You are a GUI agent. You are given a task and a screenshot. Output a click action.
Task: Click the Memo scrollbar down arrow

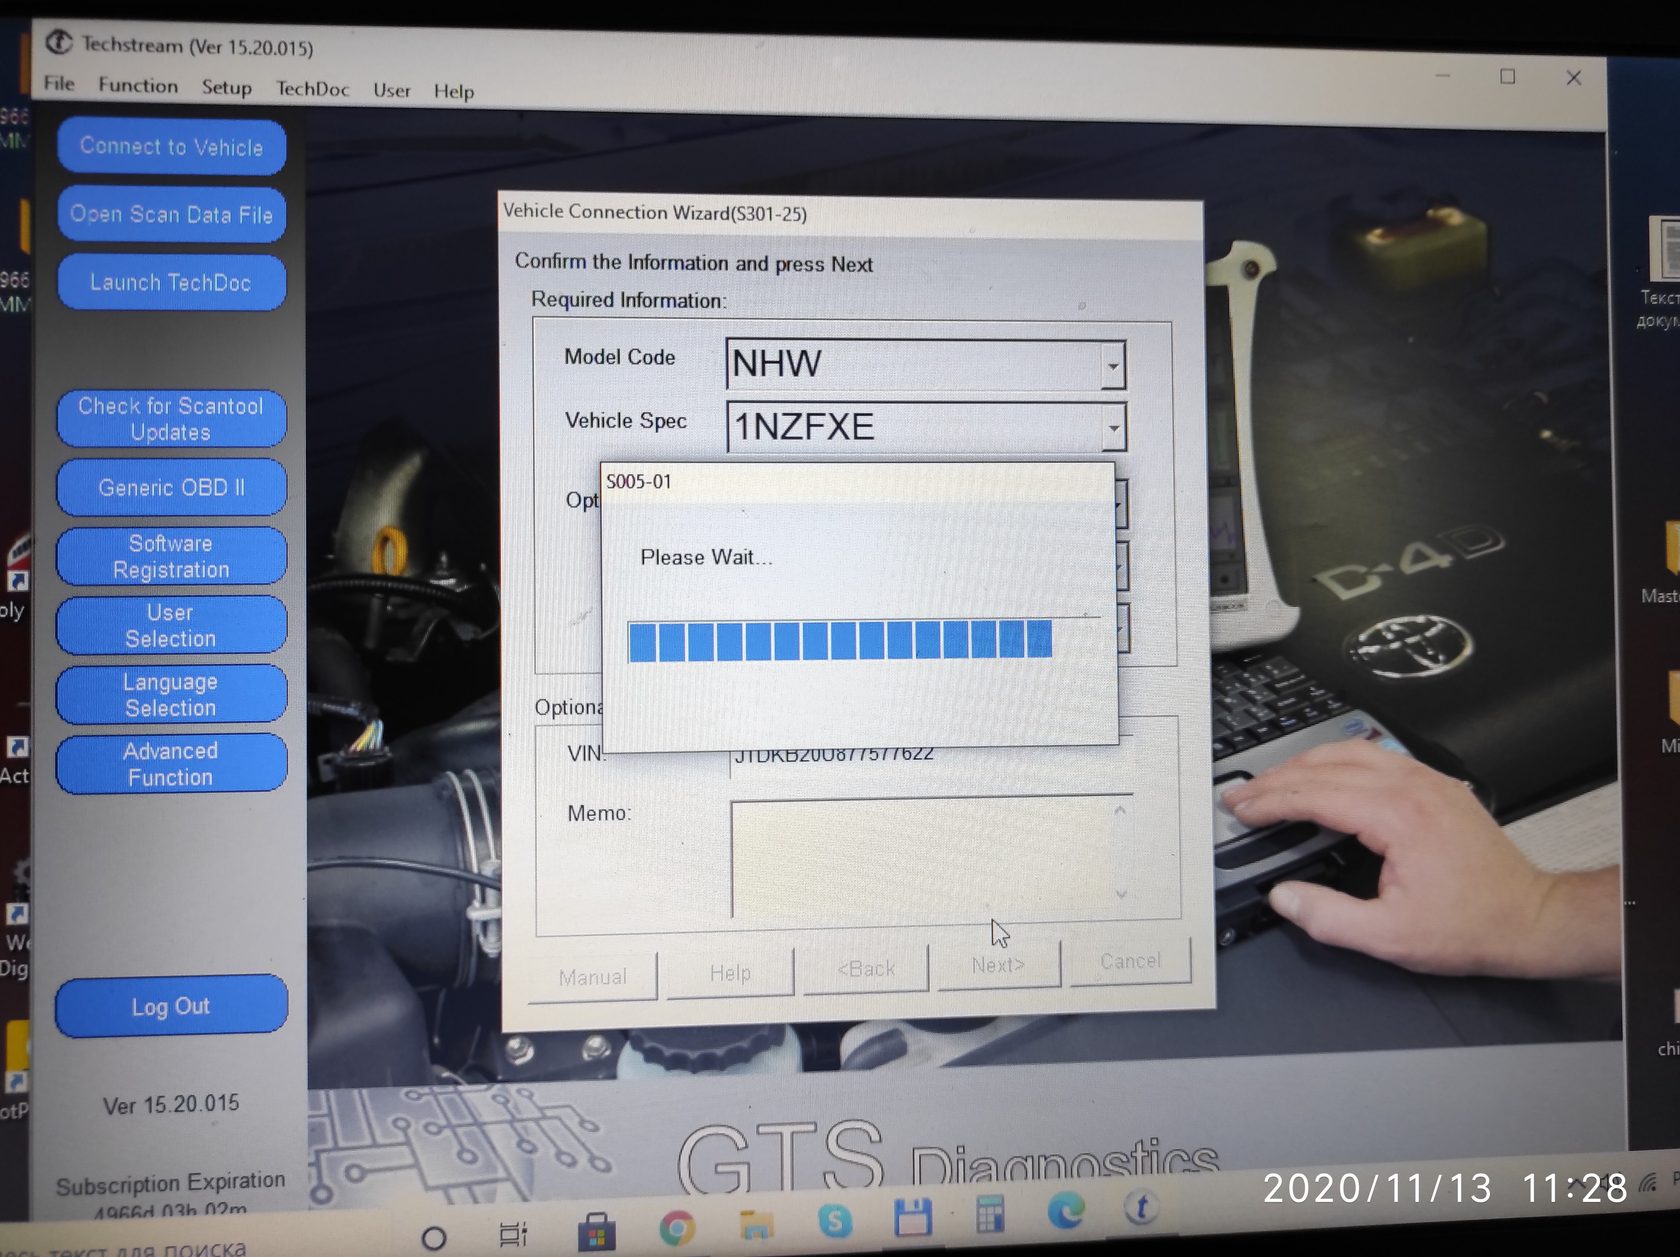point(1121,894)
